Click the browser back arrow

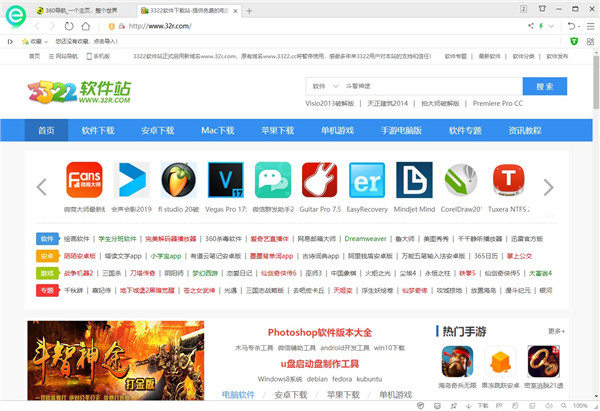coord(37,26)
